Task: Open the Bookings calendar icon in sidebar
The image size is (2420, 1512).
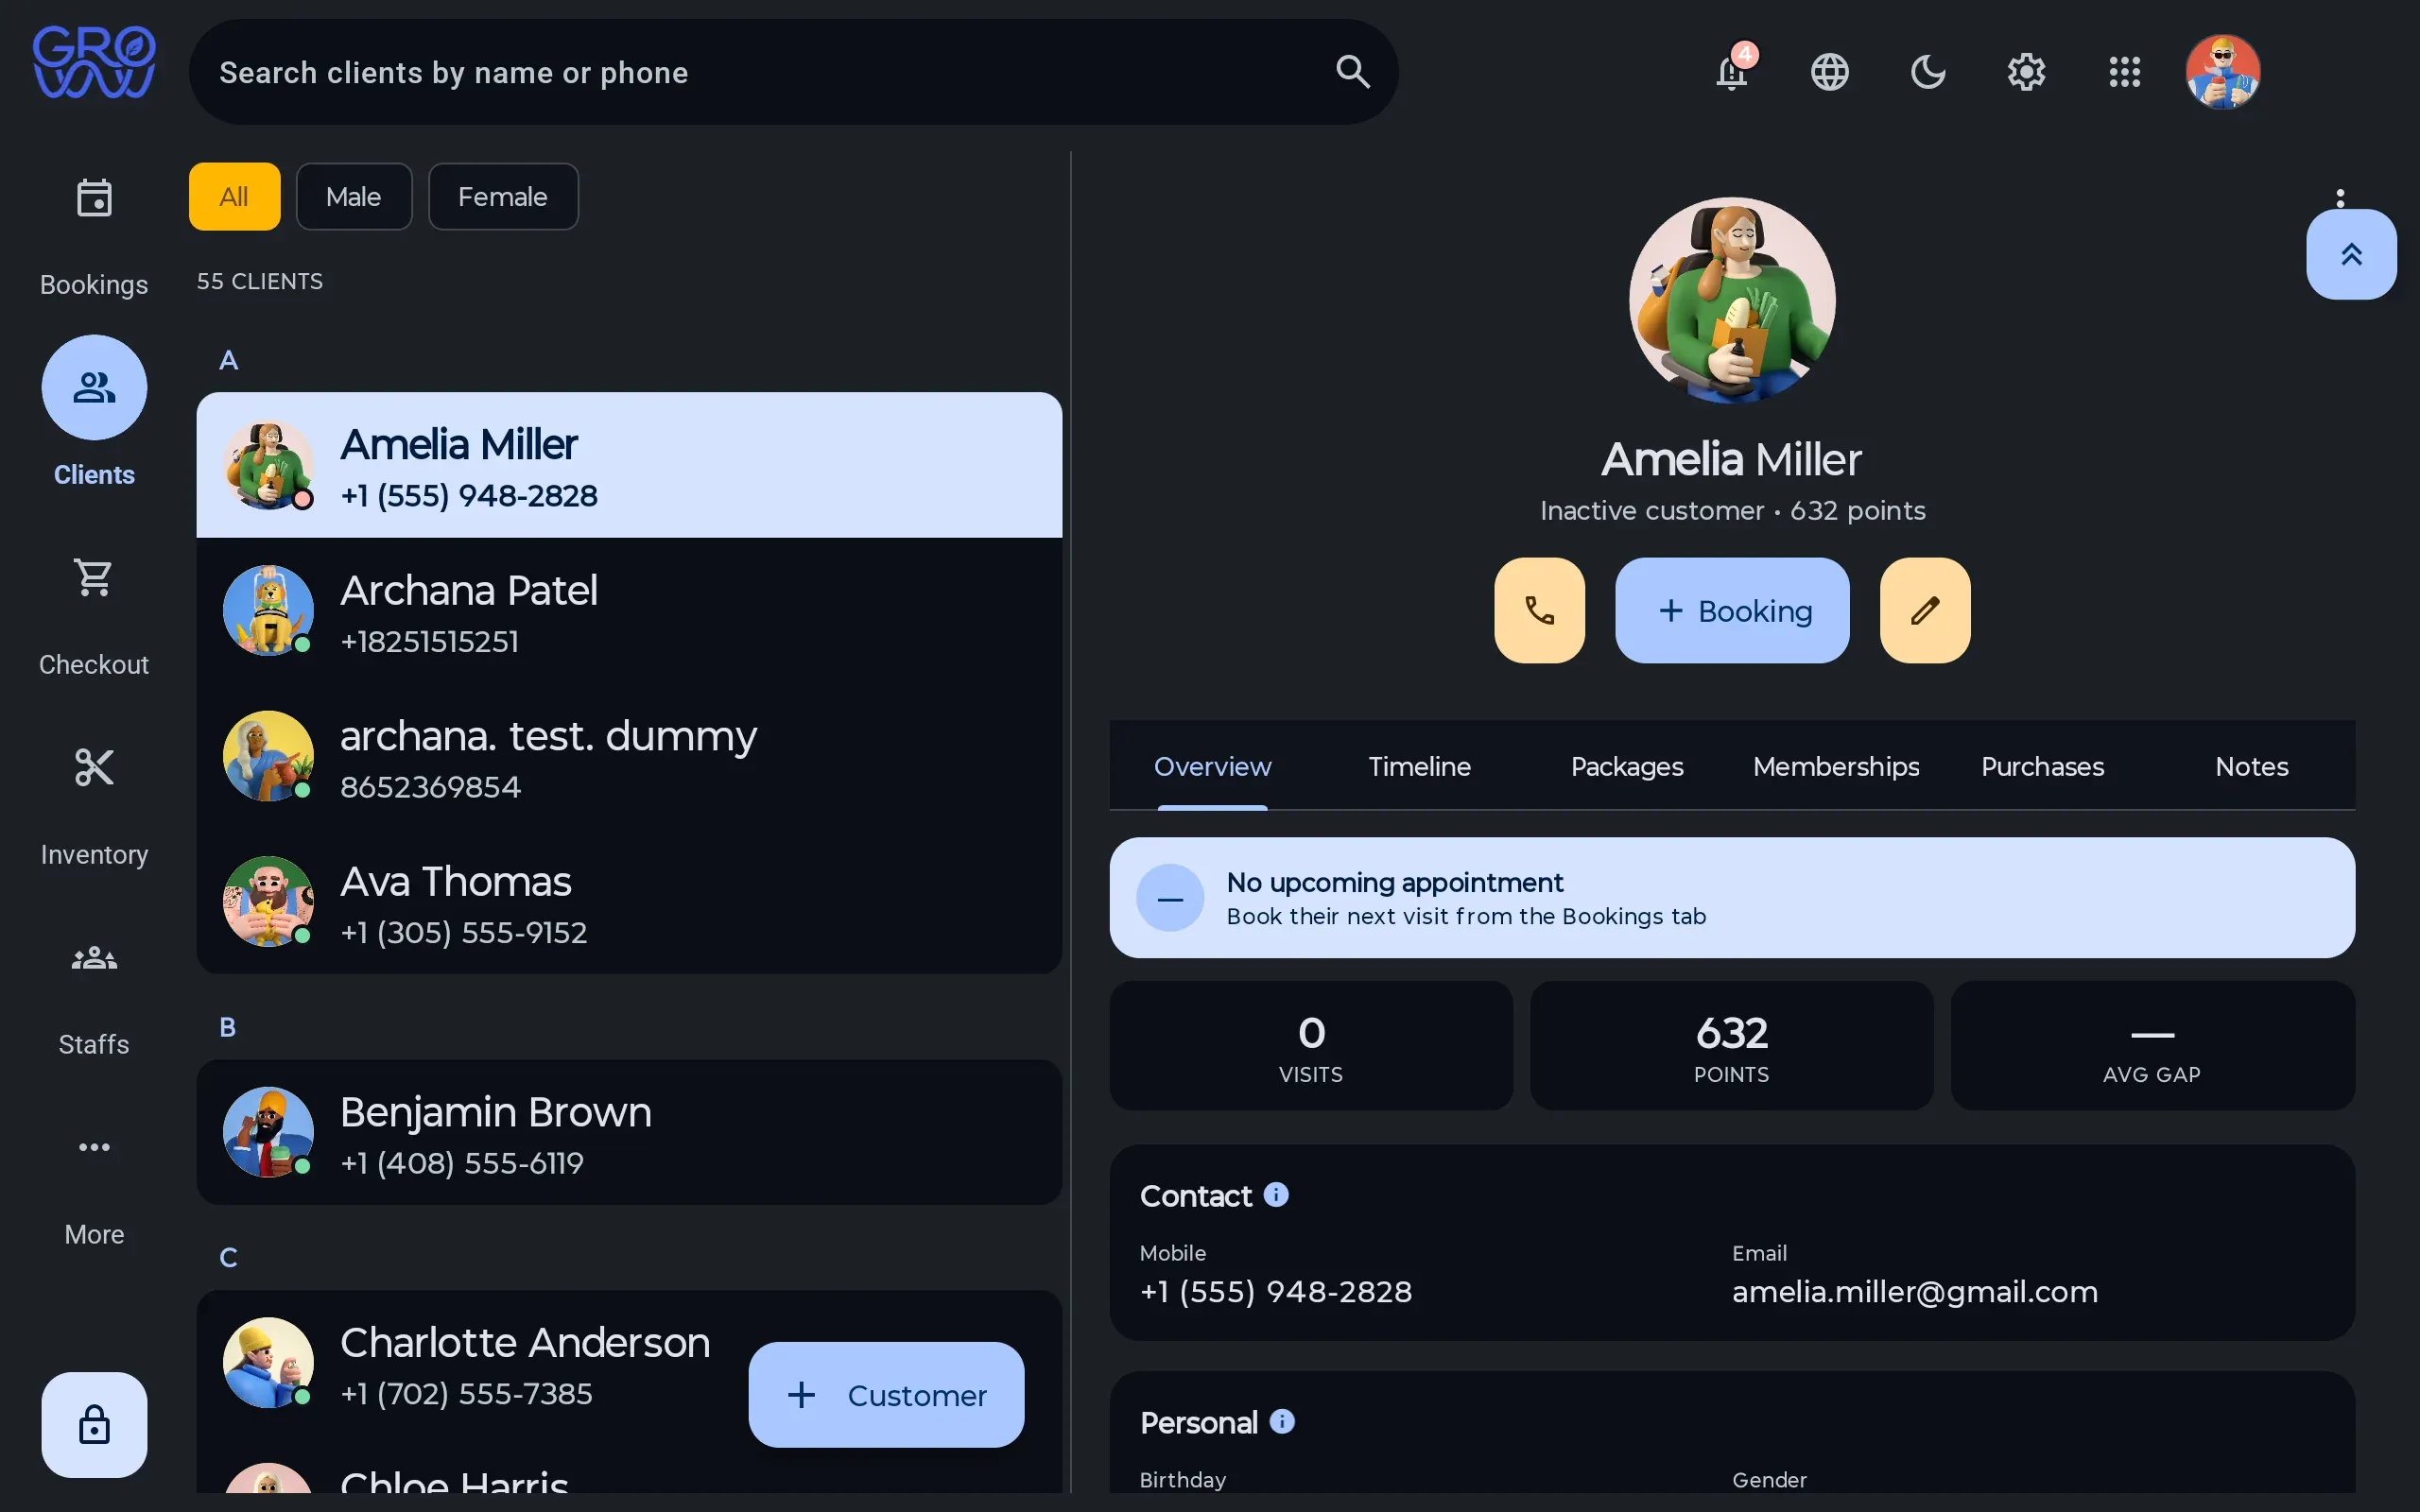Action: [x=94, y=198]
